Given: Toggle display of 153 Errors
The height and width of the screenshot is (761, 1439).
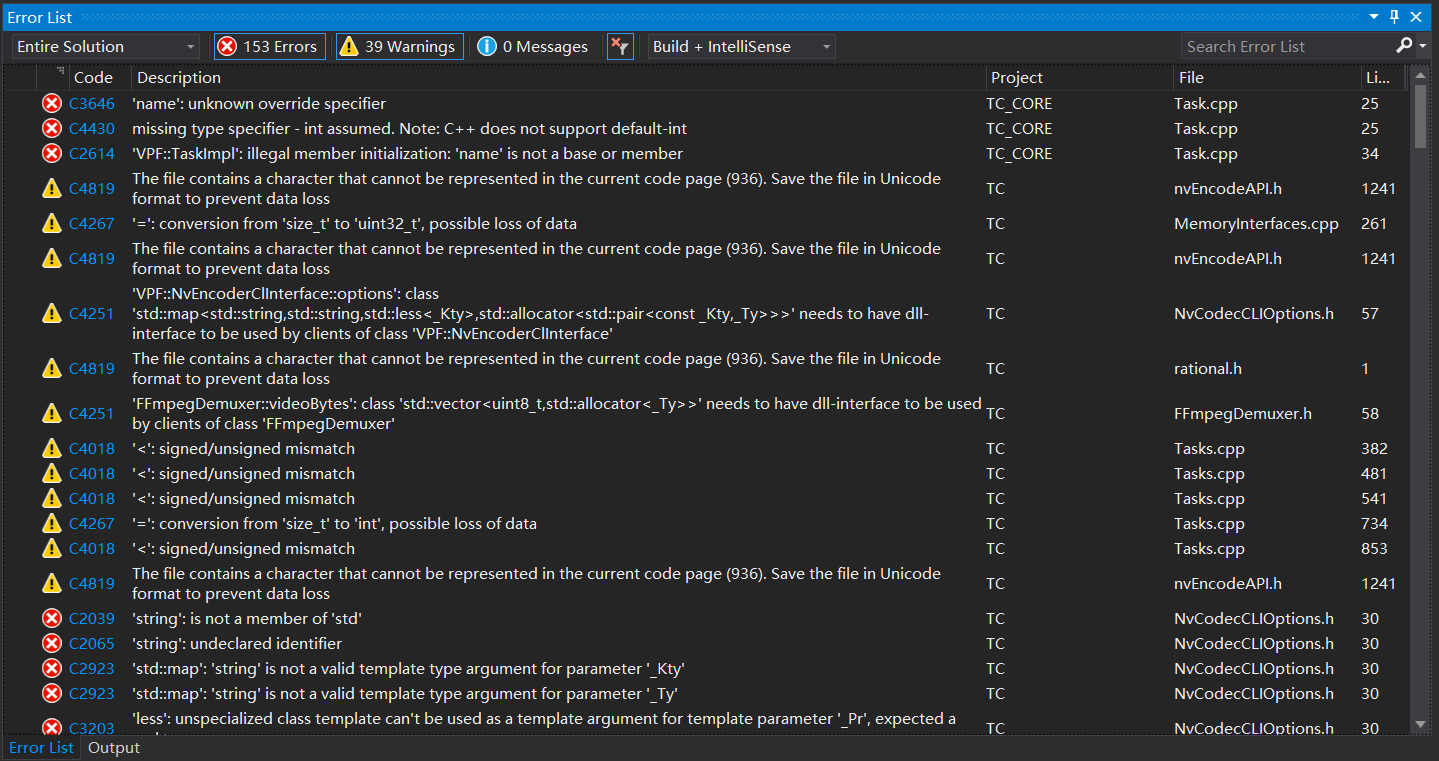Looking at the screenshot, I should [x=269, y=46].
